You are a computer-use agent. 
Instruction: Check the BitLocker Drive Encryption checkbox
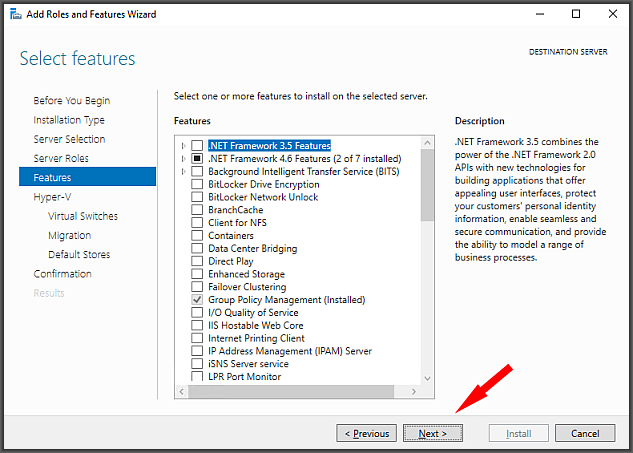pyautogui.click(x=197, y=184)
